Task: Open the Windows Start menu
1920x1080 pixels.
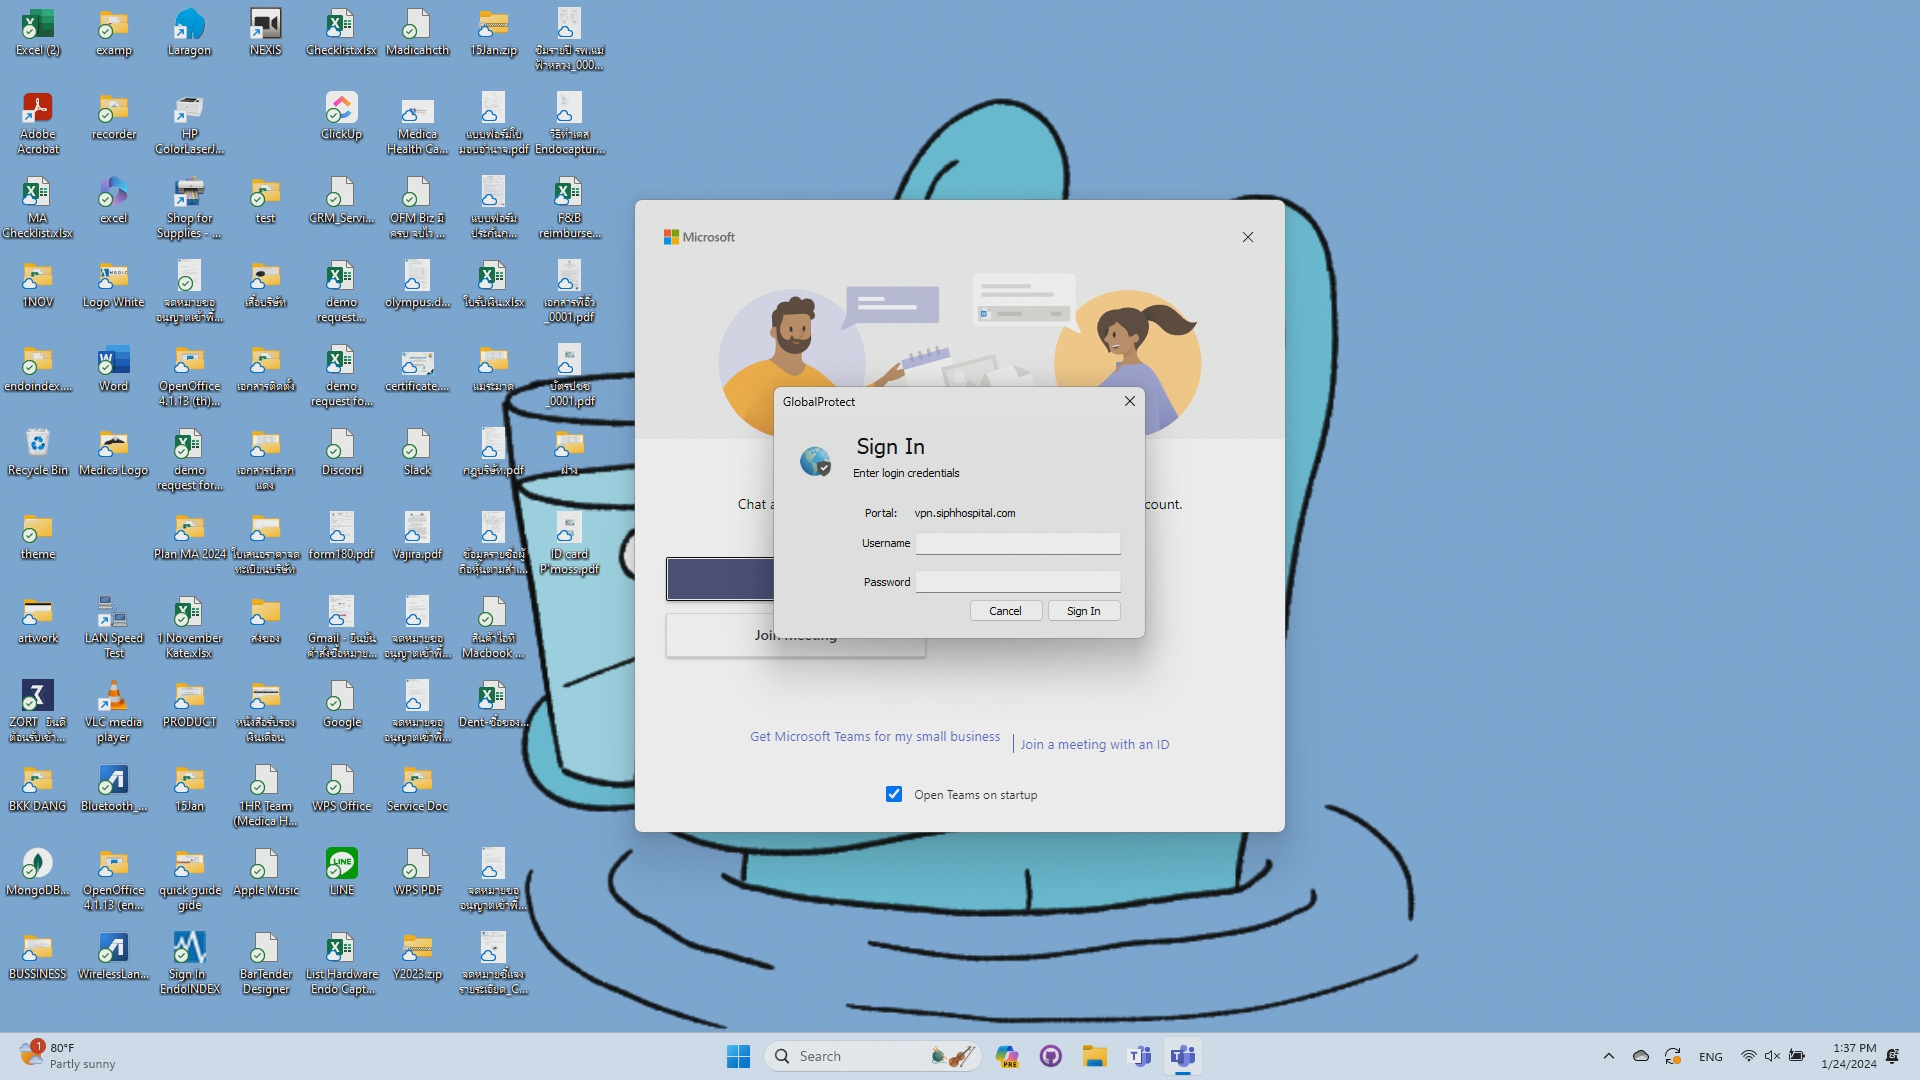Action: point(738,1056)
